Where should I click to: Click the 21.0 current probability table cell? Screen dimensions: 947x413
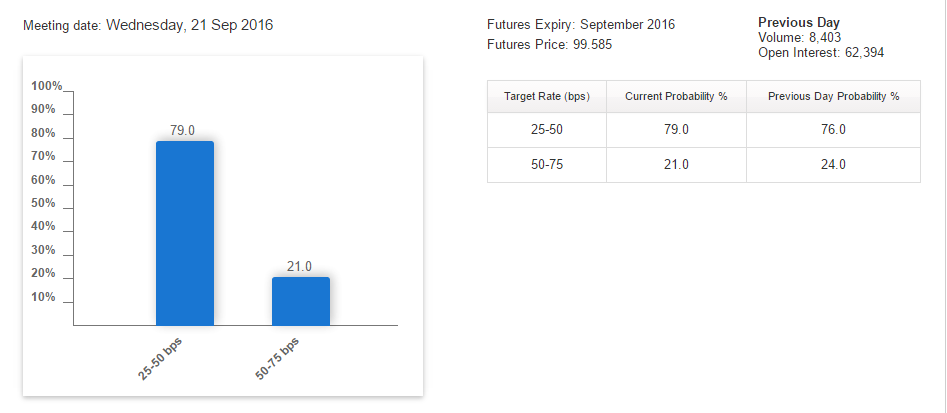pos(676,165)
